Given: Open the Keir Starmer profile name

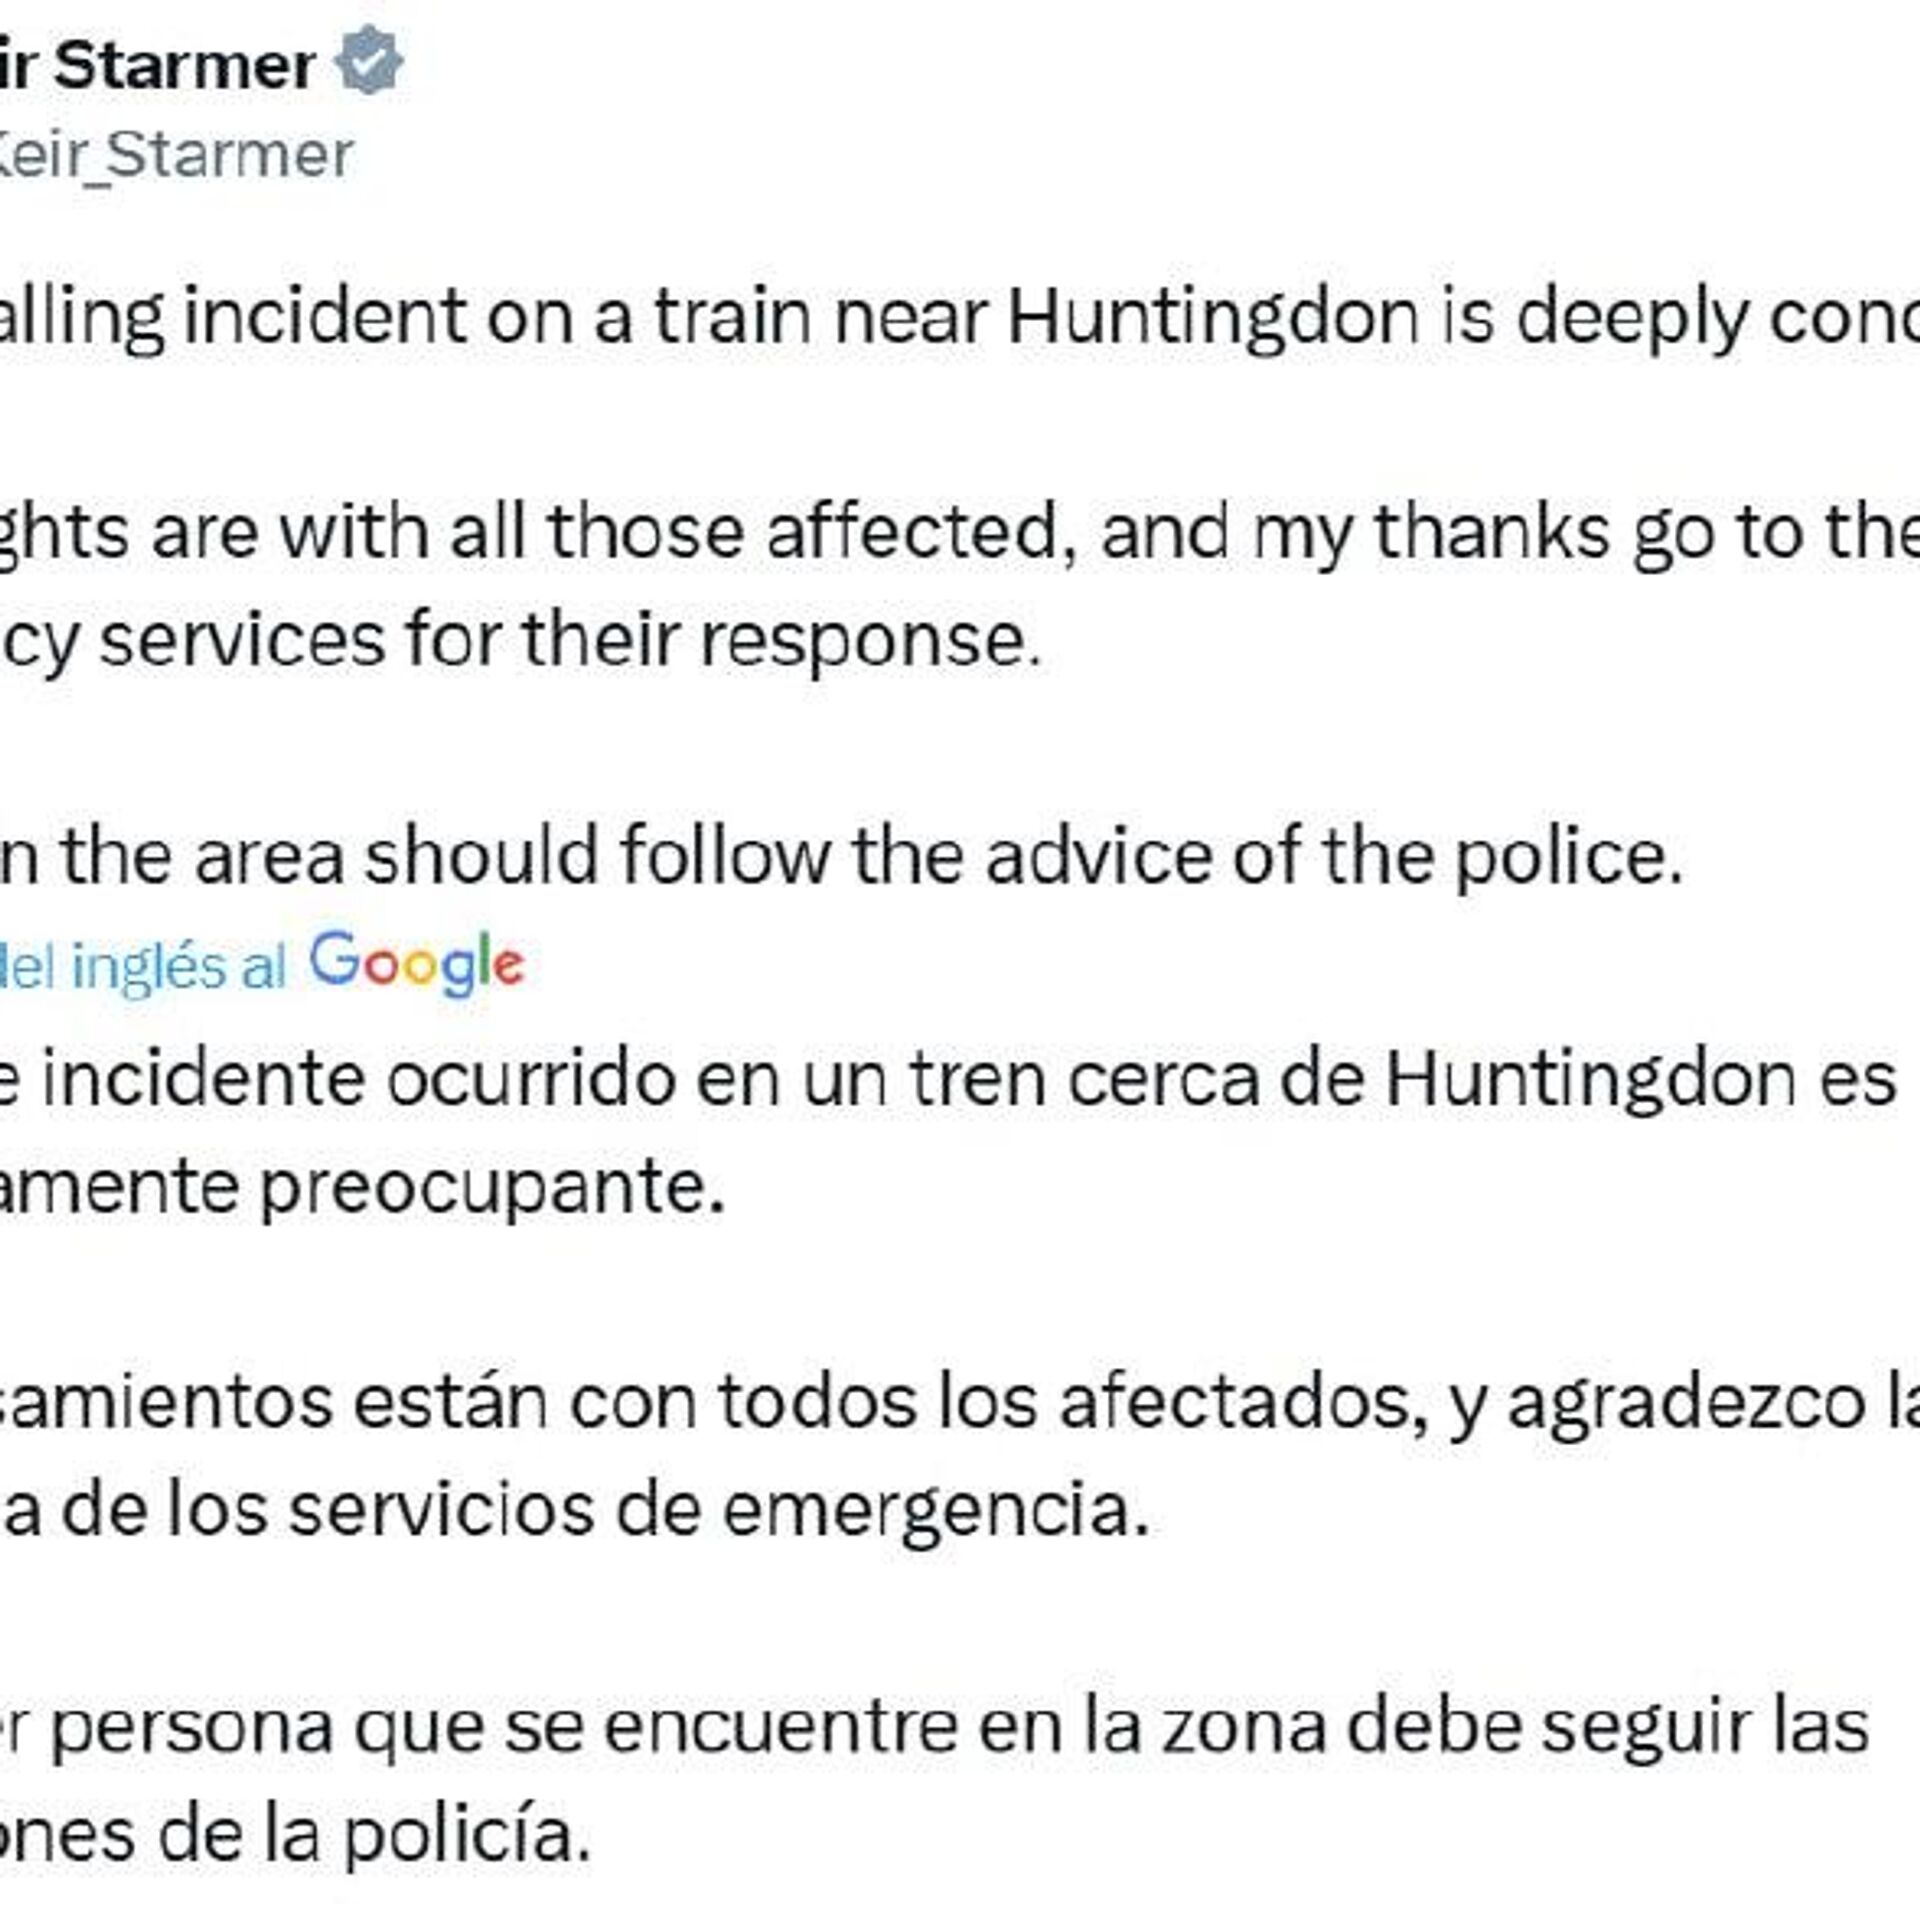Looking at the screenshot, I should coord(180,67).
